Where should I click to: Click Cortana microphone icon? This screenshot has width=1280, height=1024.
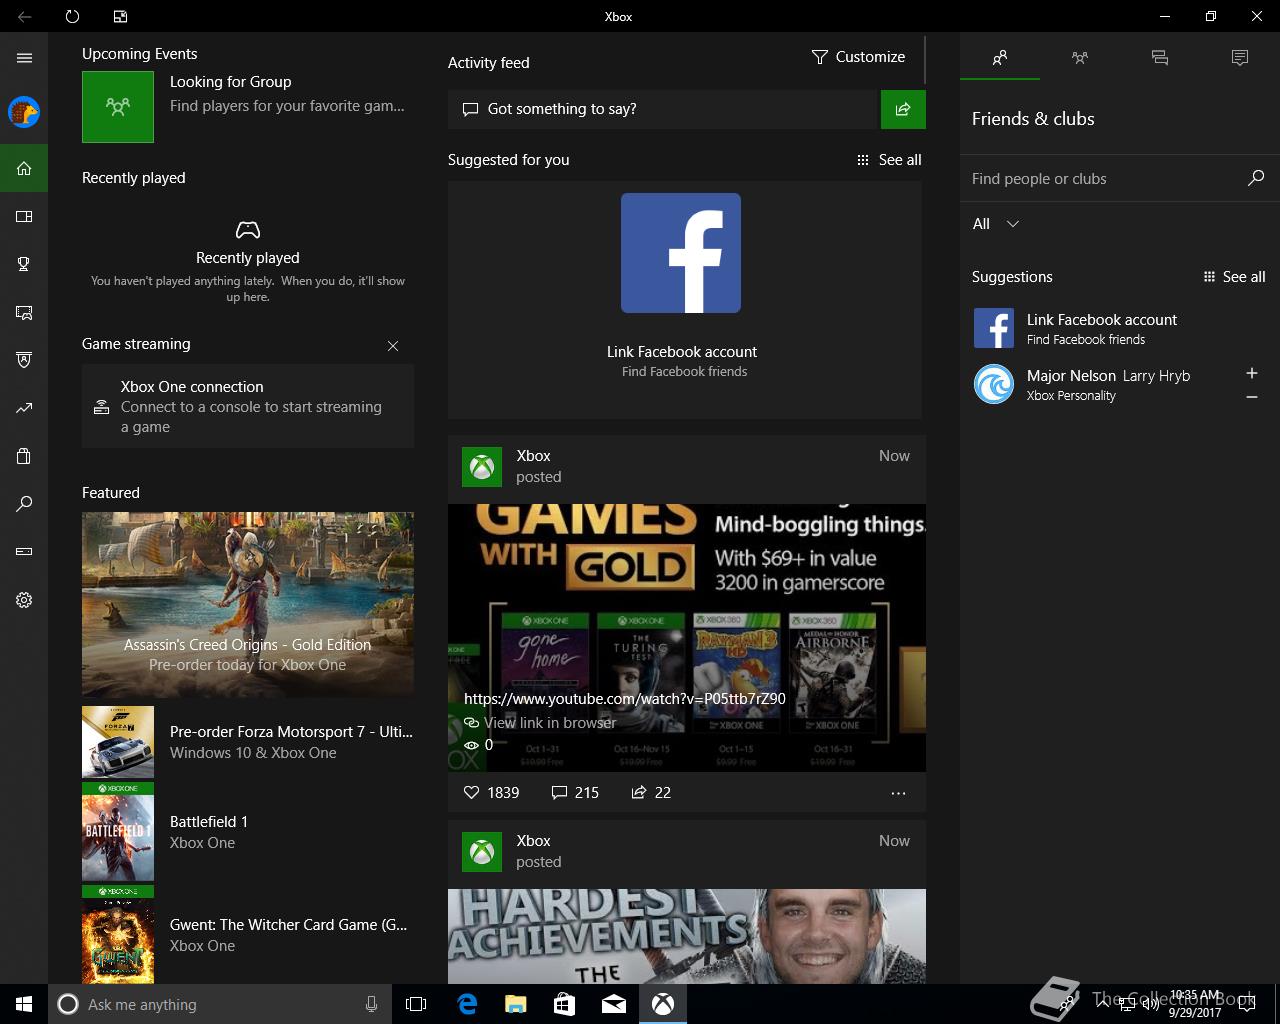pyautogui.click(x=371, y=1004)
